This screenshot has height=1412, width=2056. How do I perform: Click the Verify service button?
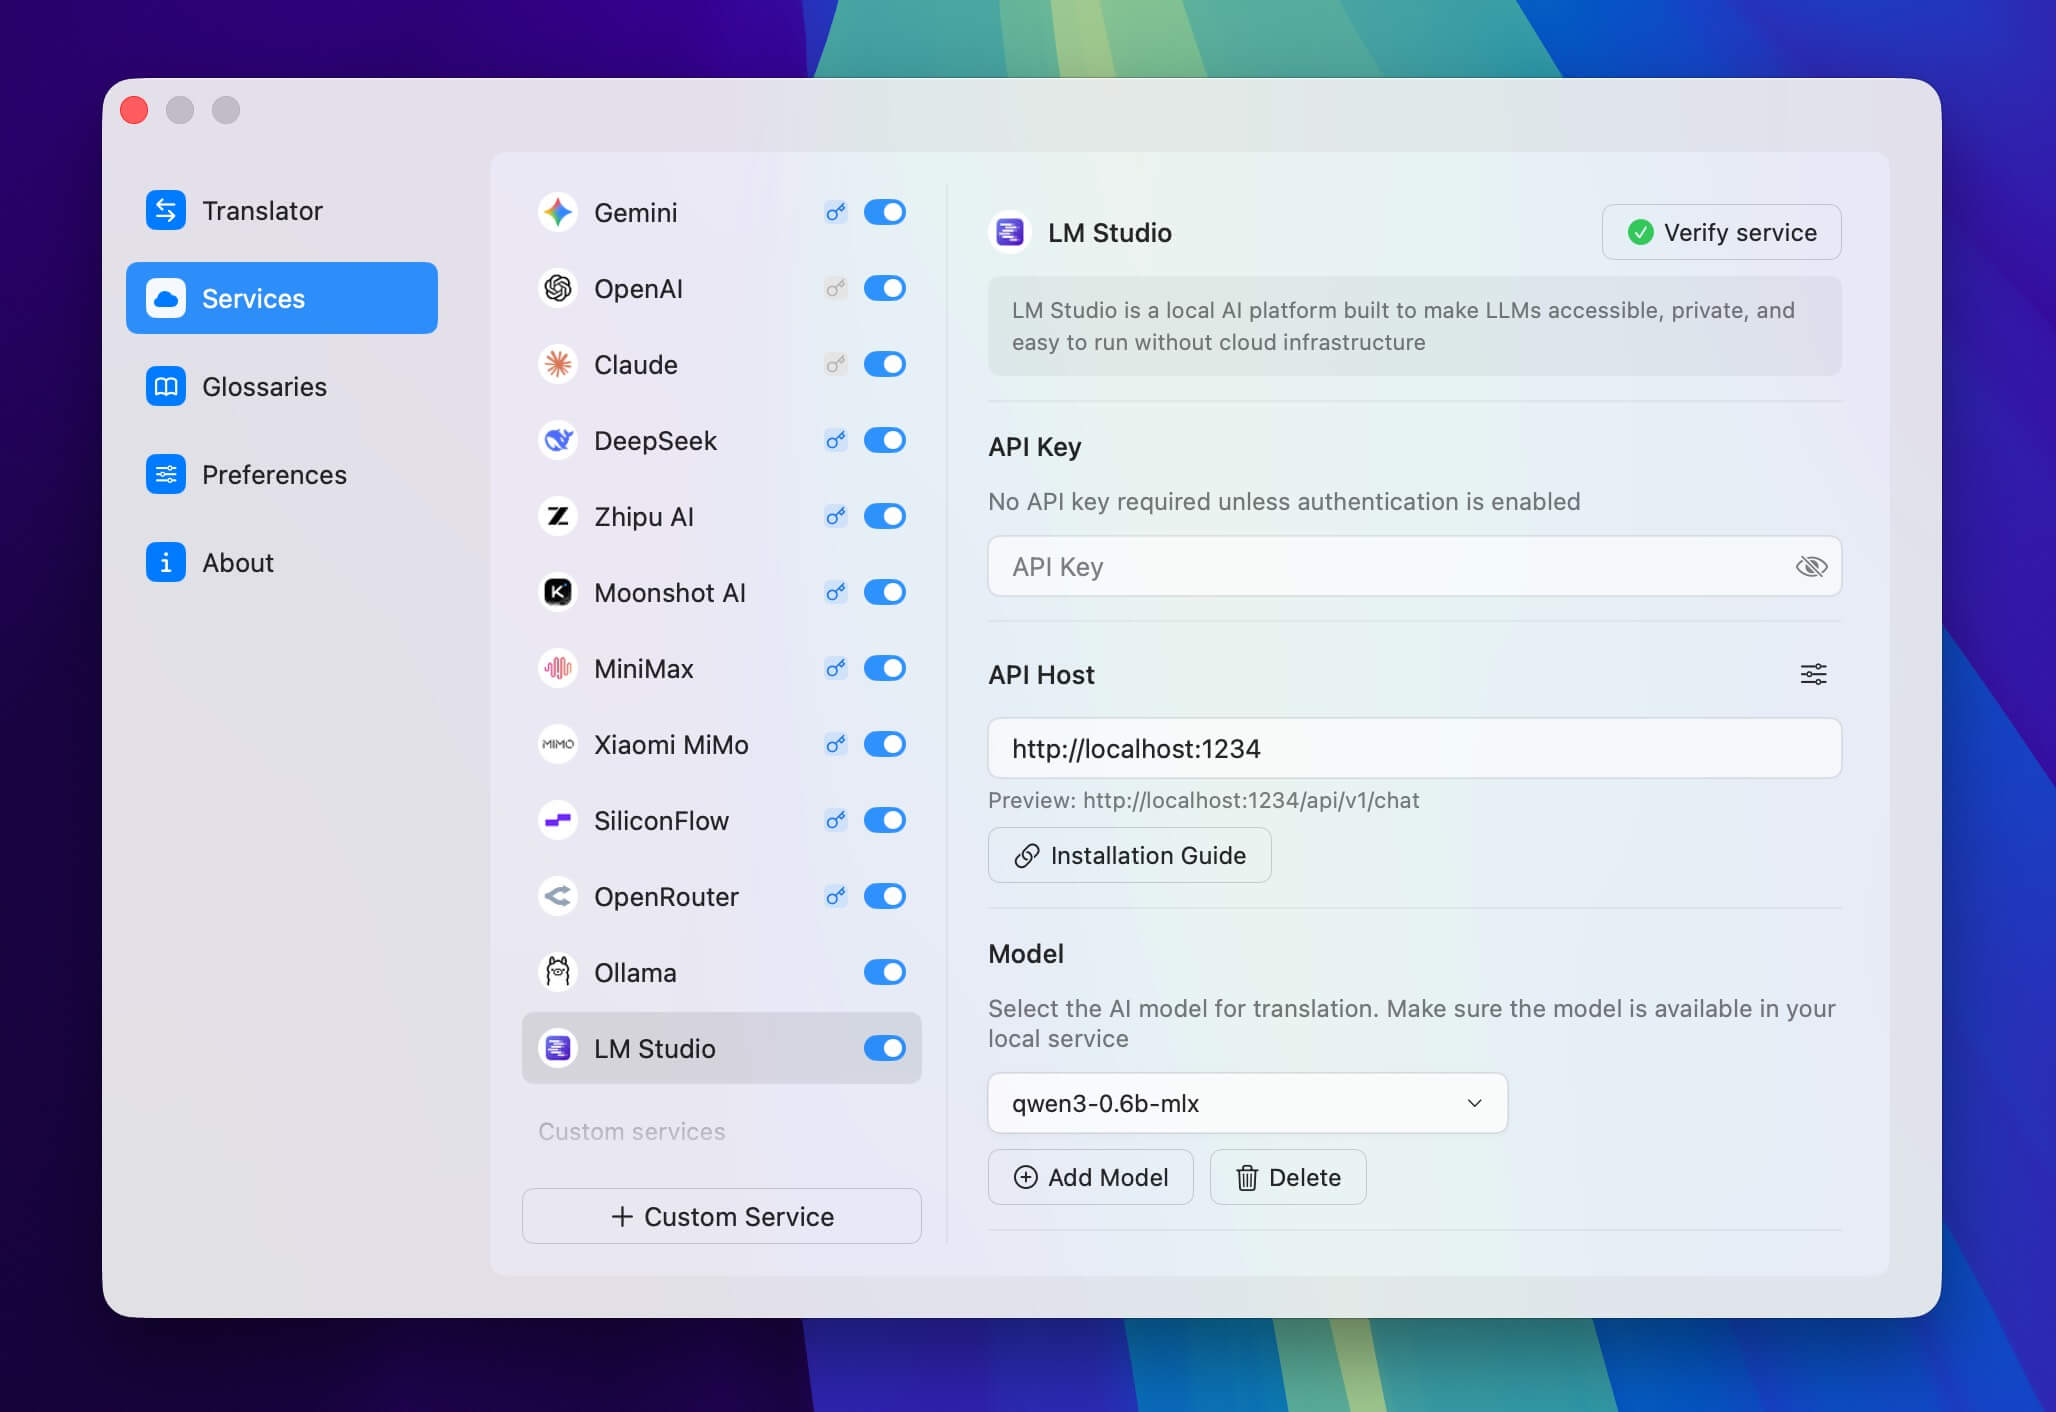tap(1721, 232)
